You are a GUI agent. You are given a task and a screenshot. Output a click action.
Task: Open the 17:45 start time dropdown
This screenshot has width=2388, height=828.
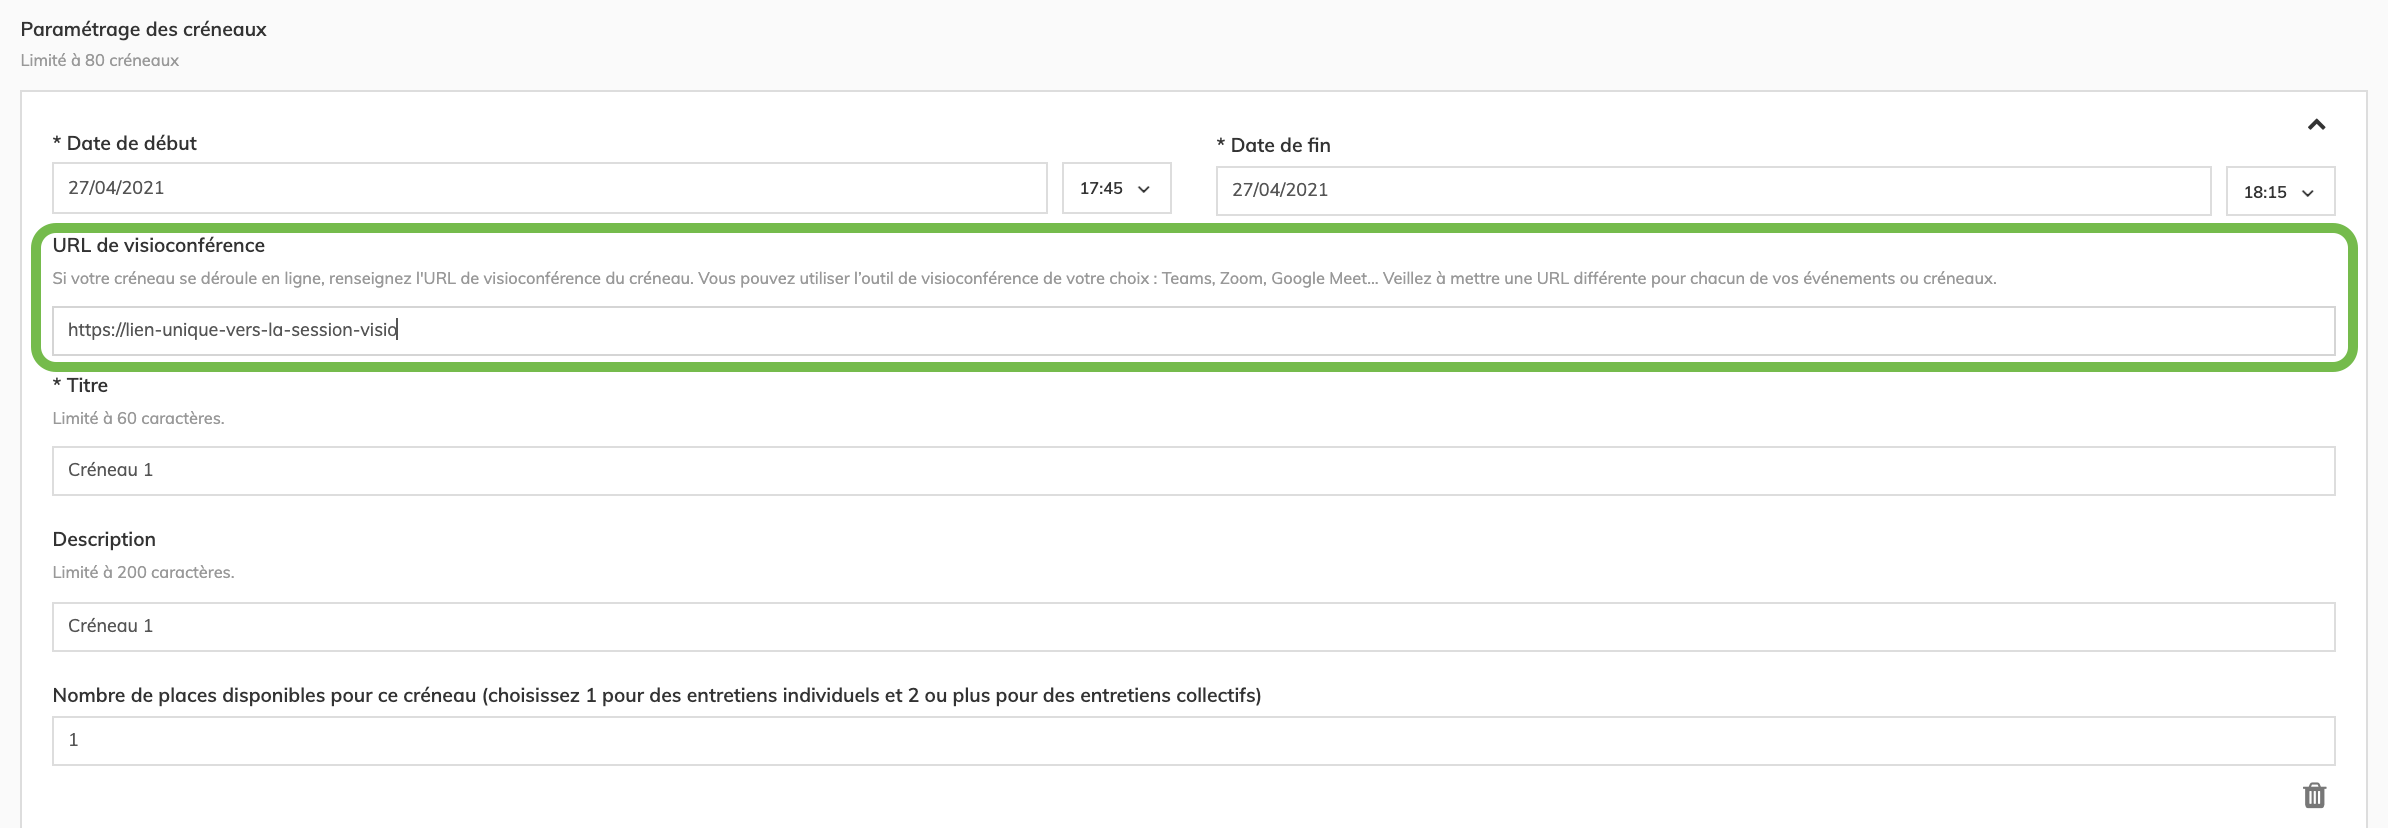click(x=1115, y=188)
